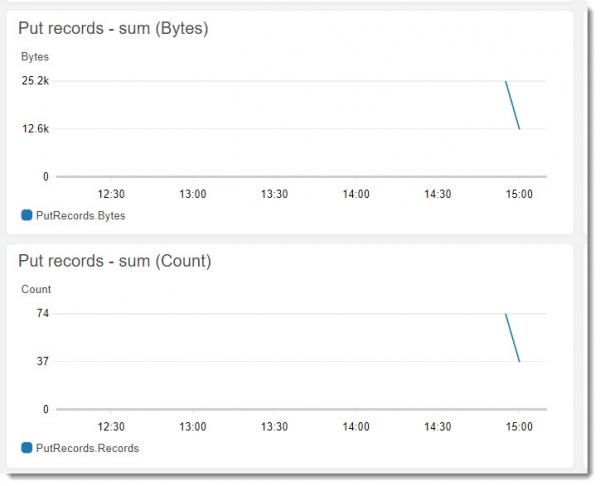
Task: Open the "Put records - sum (Count)" title
Action: 115,262
